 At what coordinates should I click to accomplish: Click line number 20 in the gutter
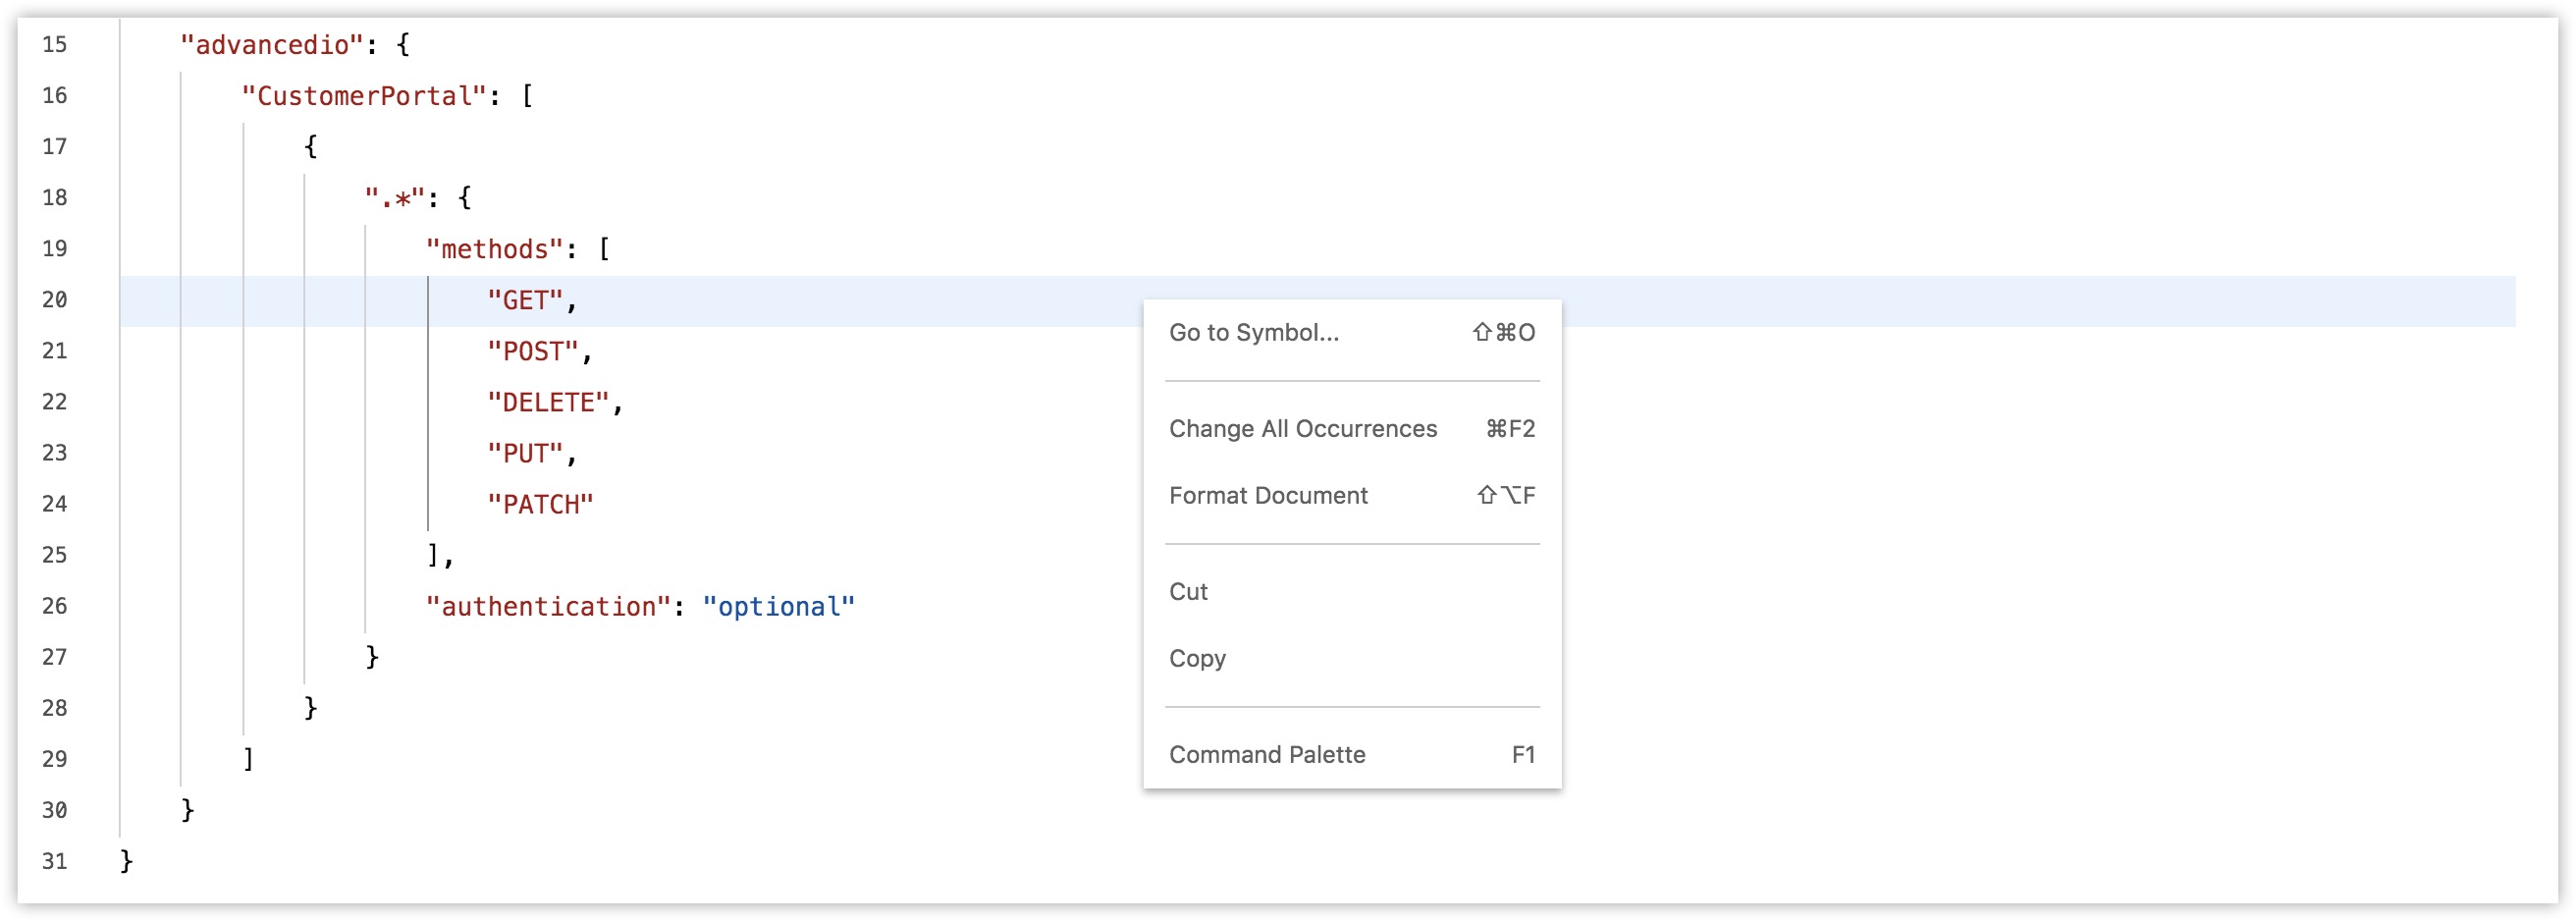click(x=55, y=300)
